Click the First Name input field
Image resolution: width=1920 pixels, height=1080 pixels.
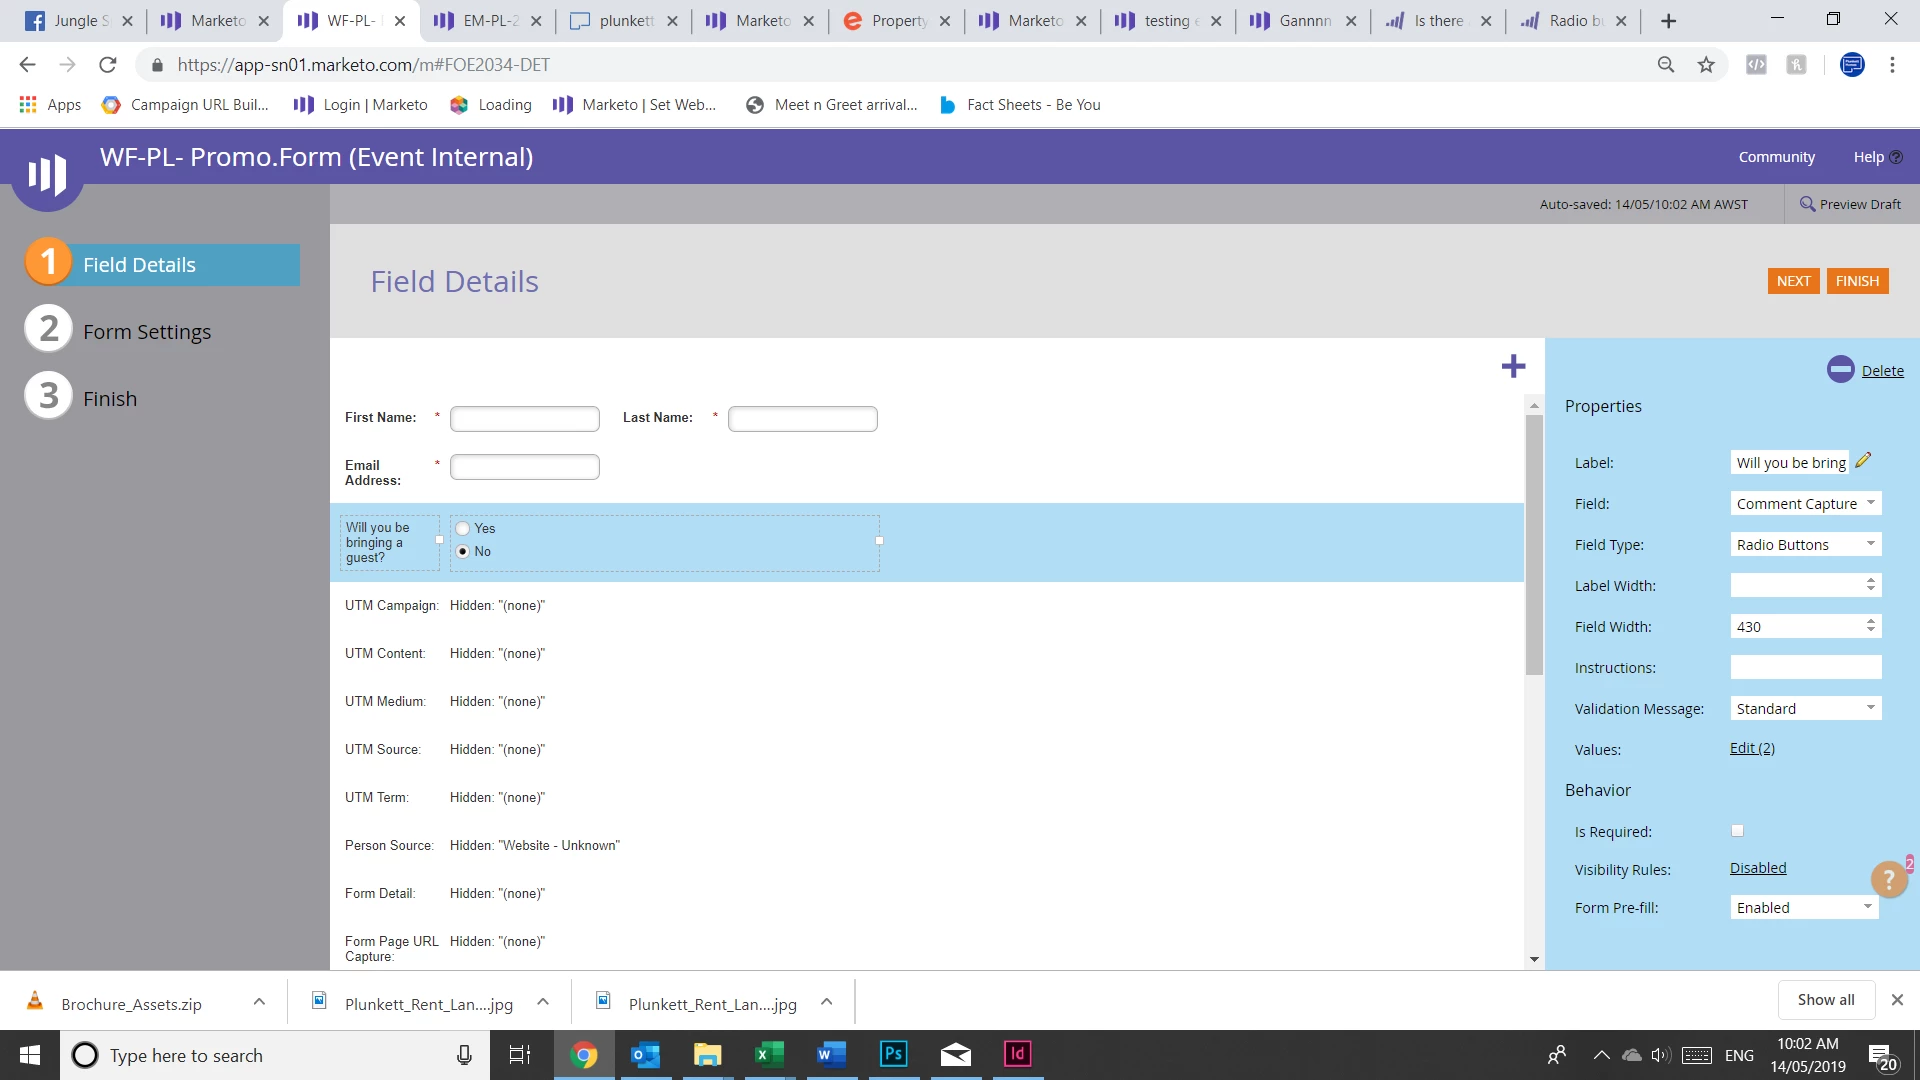pos(524,418)
